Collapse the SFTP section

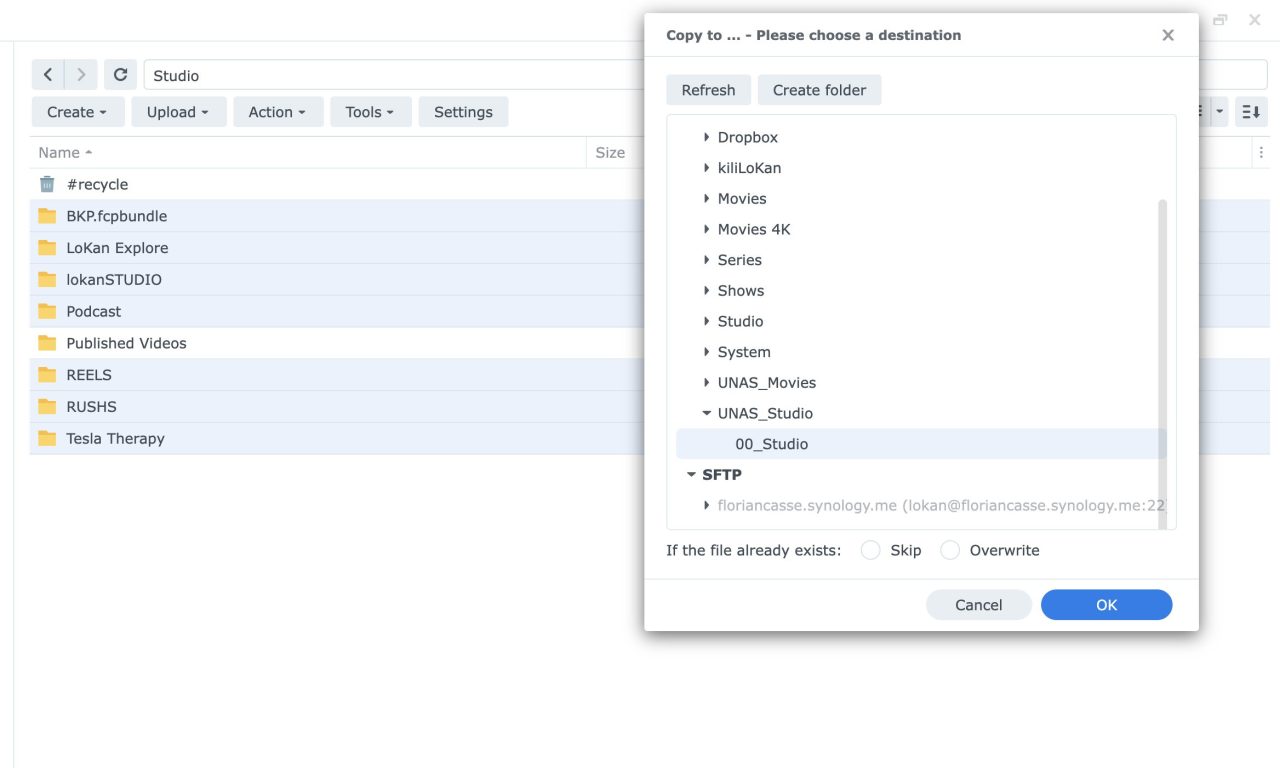pos(691,475)
